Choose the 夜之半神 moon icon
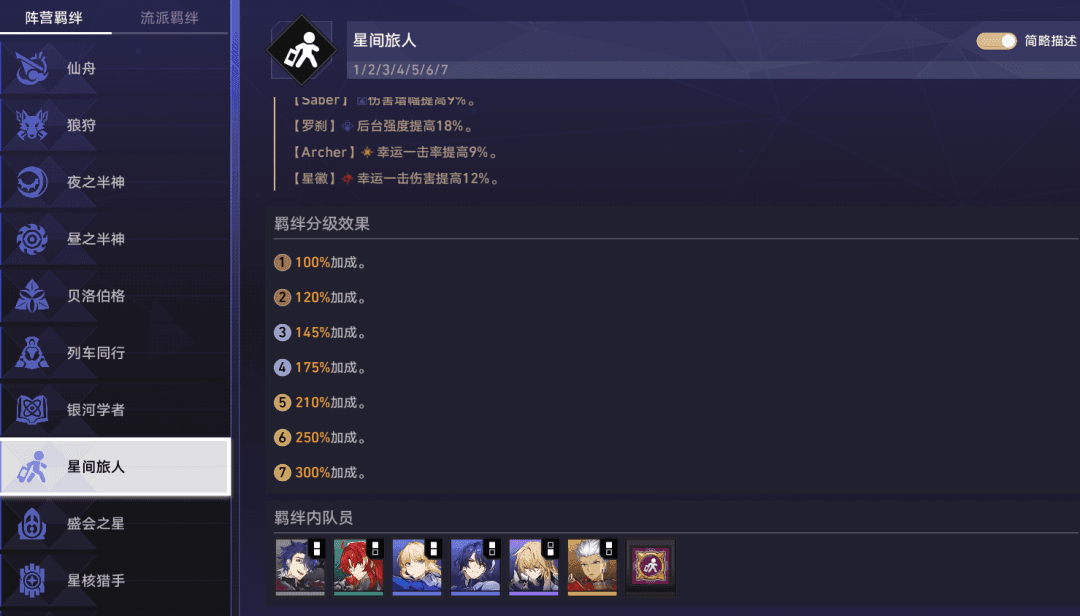The image size is (1080, 616). 32,182
